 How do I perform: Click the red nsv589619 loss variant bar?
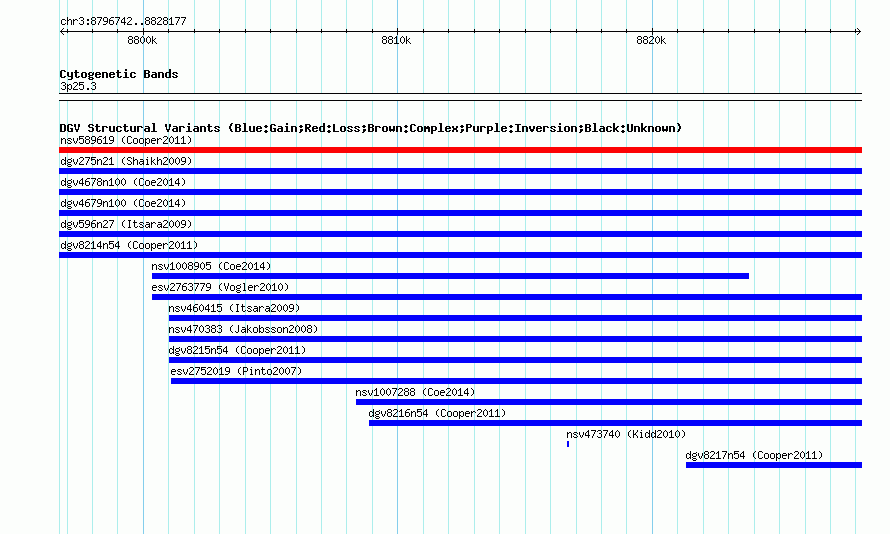click(460, 150)
